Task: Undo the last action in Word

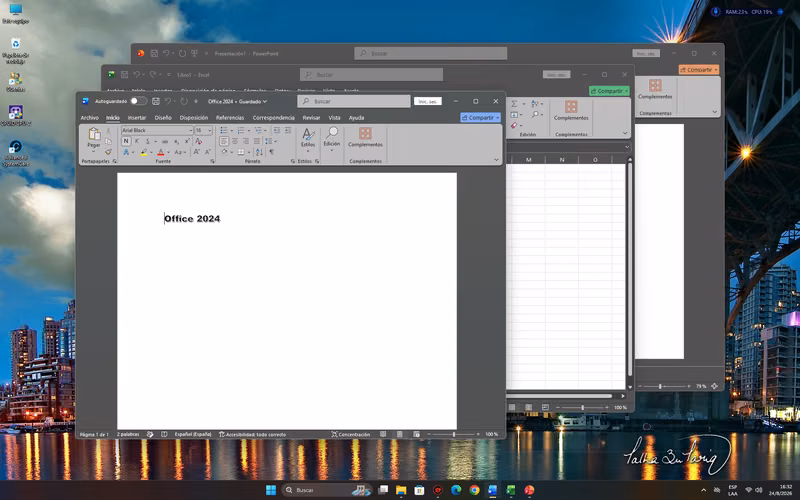Action: click(167, 101)
